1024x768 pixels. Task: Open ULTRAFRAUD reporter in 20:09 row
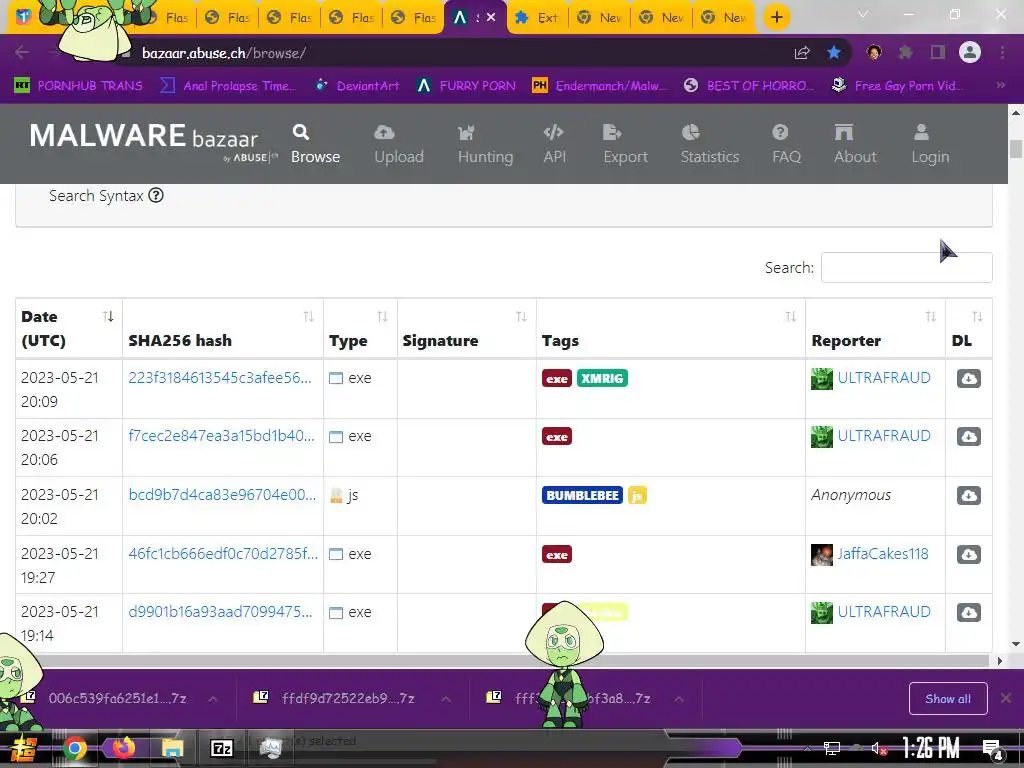point(884,377)
